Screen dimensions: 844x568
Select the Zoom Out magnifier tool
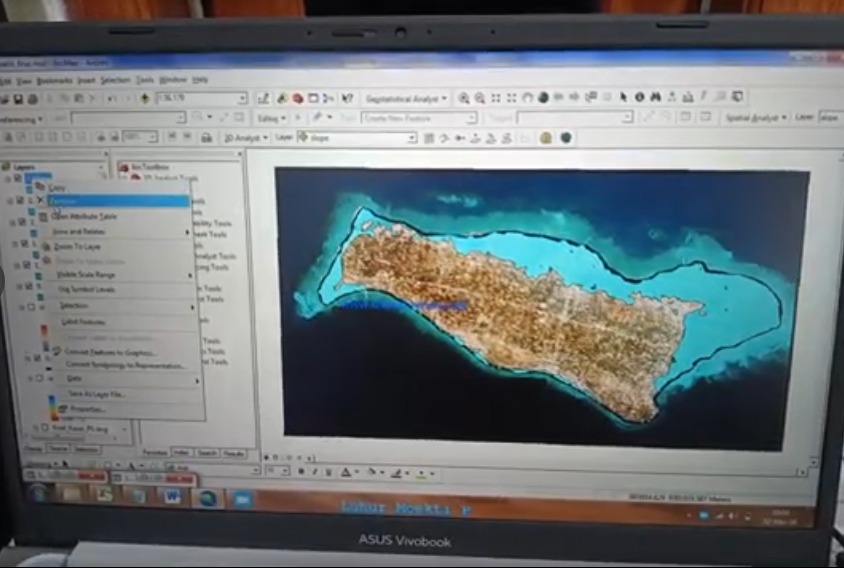(x=480, y=98)
